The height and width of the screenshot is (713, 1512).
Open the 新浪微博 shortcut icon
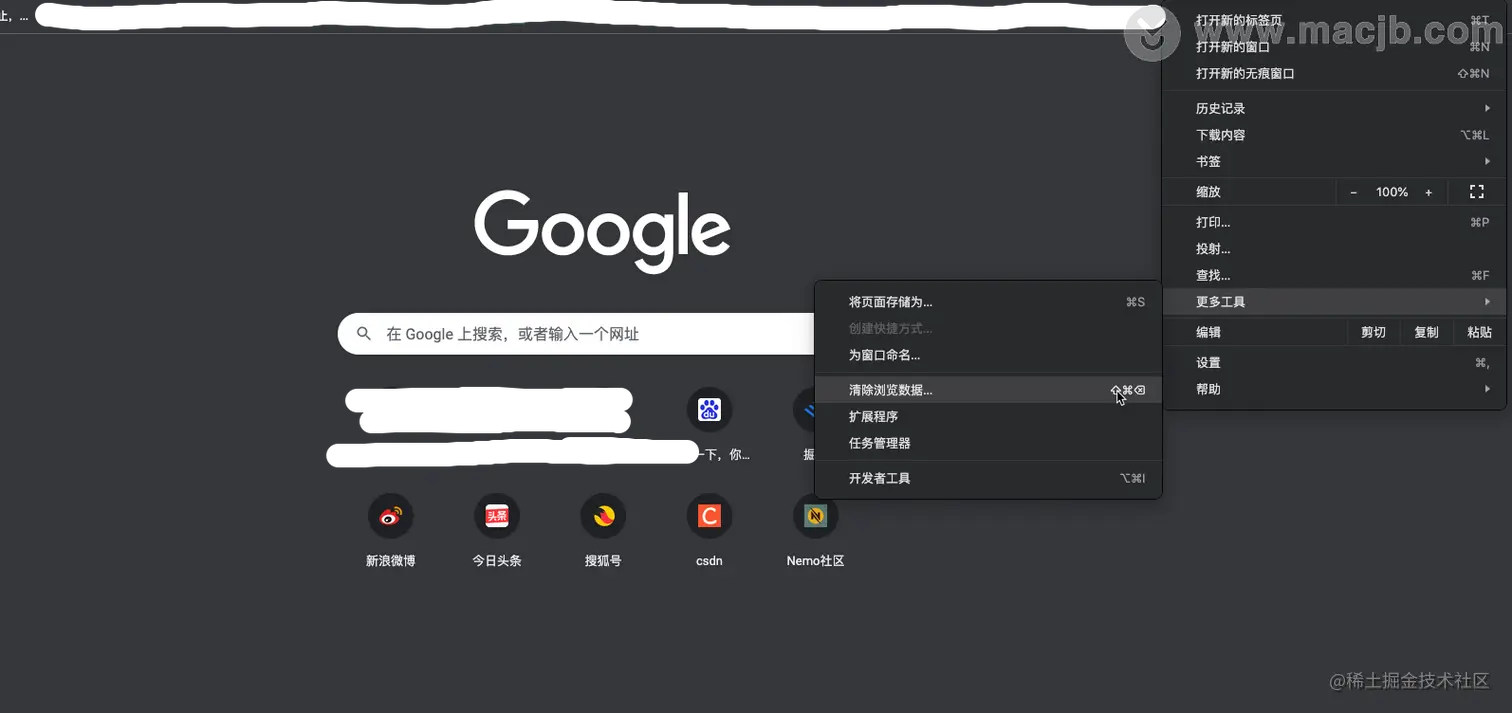point(391,516)
